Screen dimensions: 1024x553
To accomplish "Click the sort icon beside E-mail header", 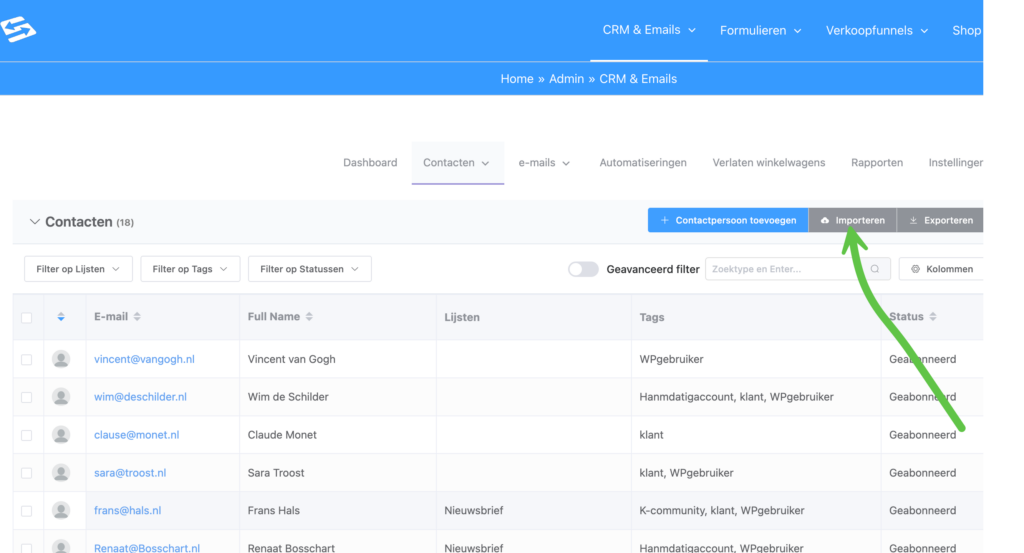I will 137,317.
